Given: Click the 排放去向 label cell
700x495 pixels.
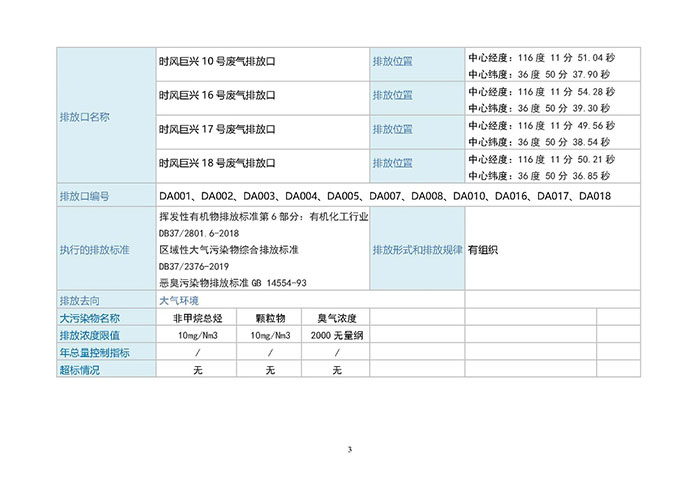Looking at the screenshot, I should 106,300.
